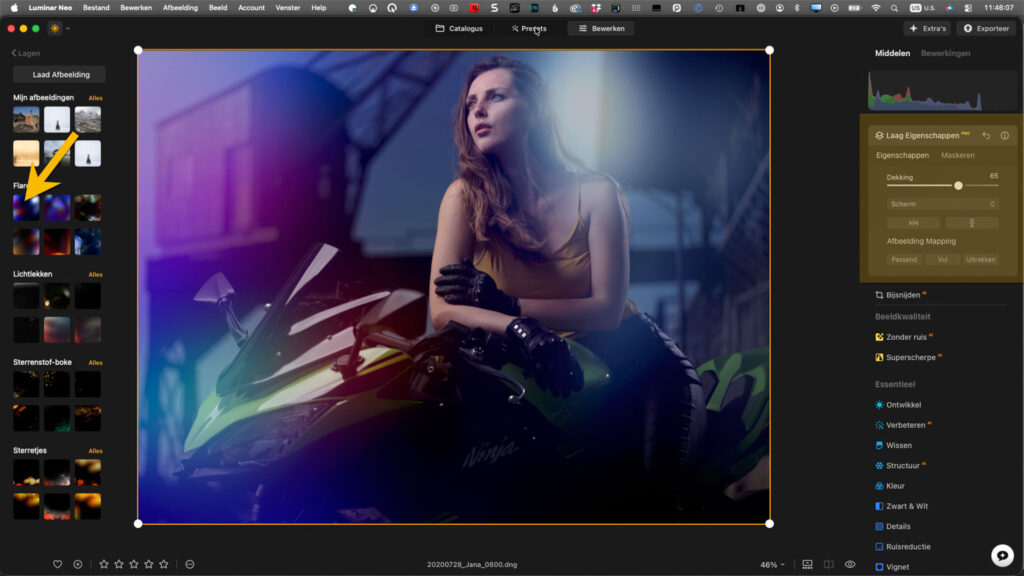This screenshot has width=1024, height=576.
Task: Reset the Laag Eigenschappen tool
Action: (x=986, y=136)
